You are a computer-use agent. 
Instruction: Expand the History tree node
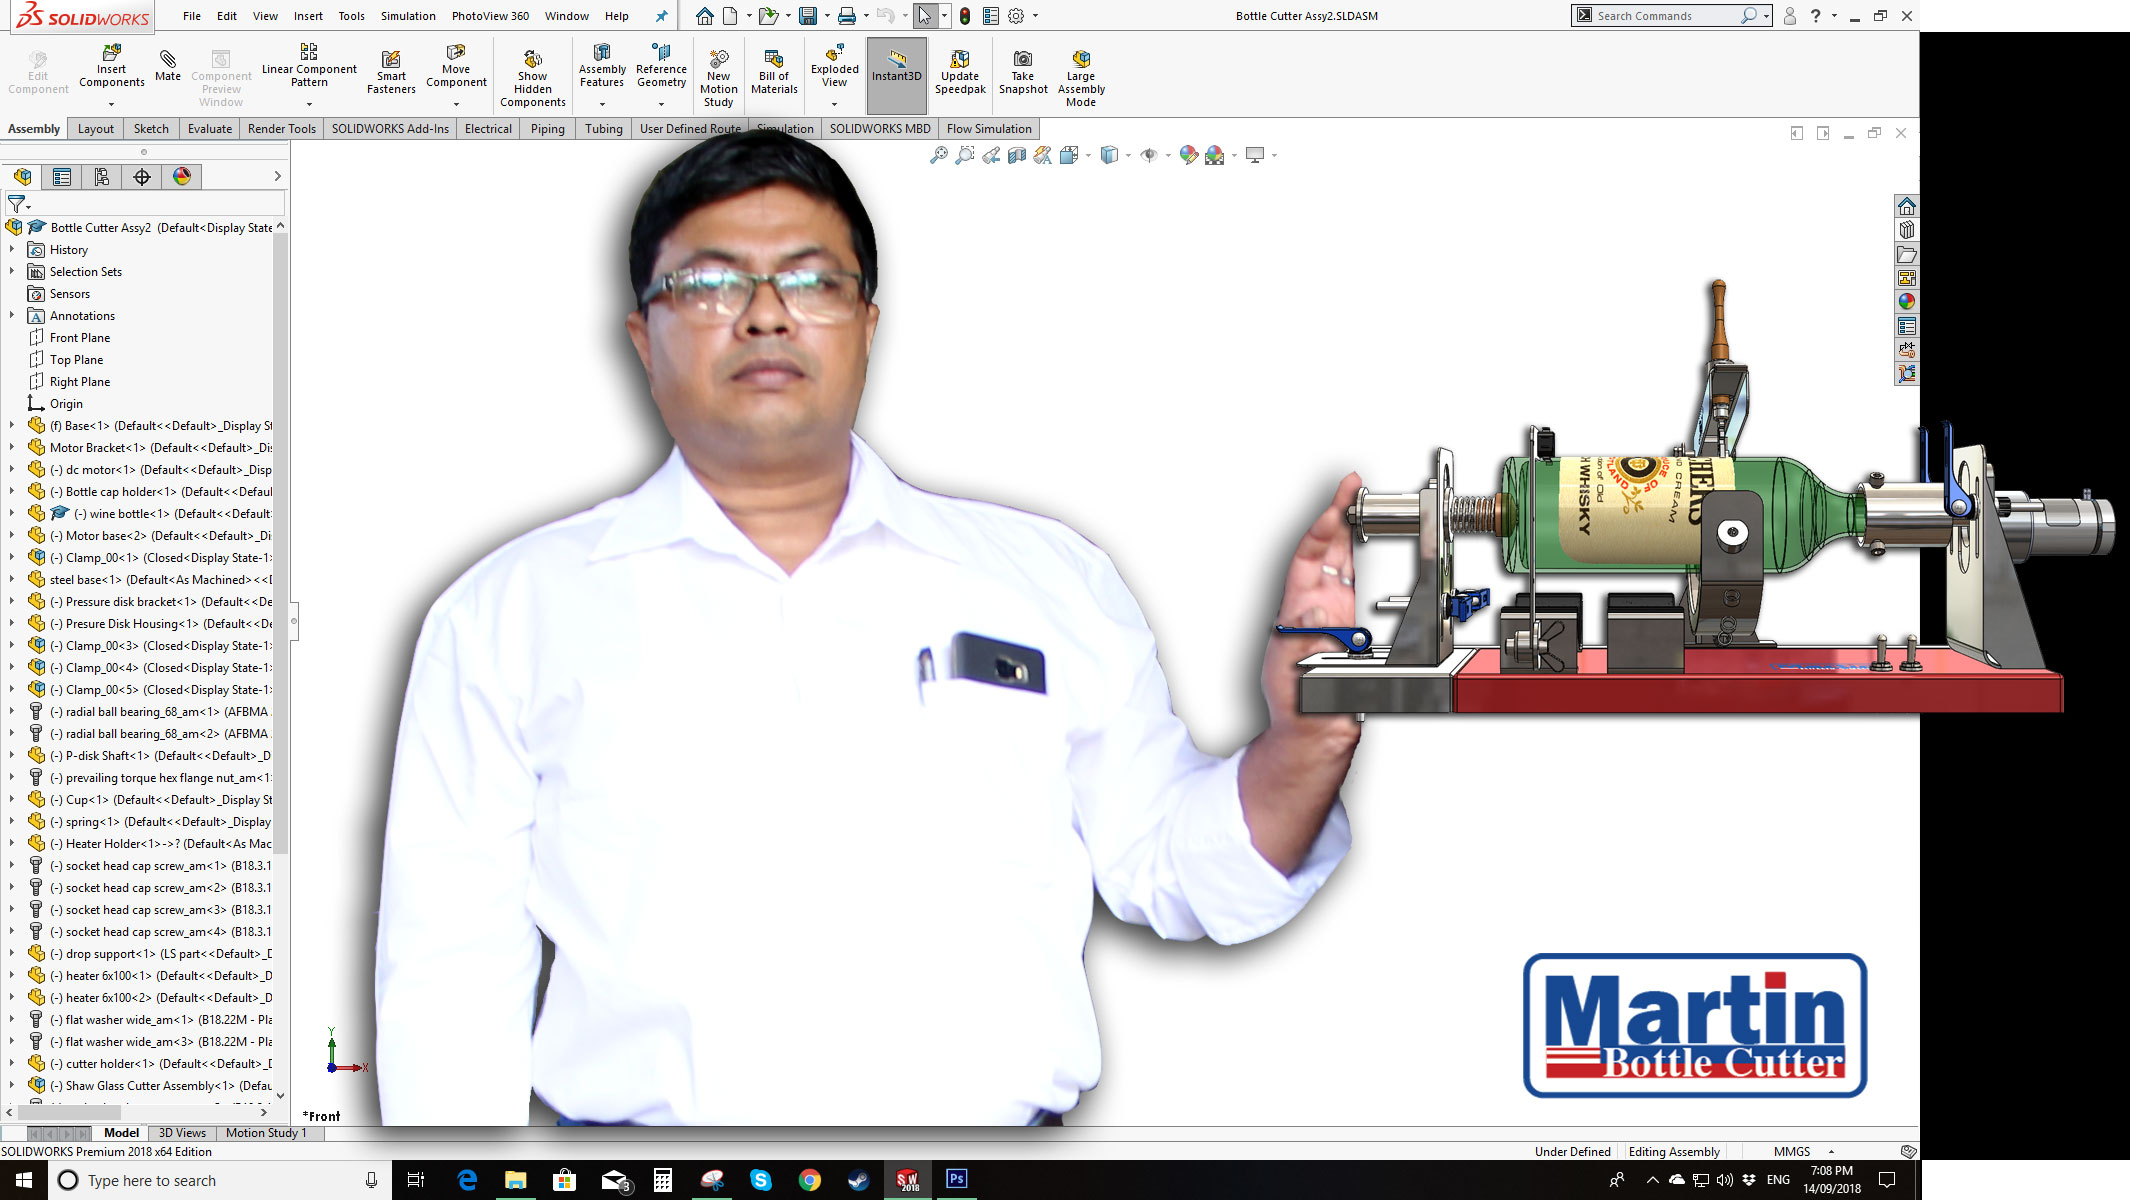12,250
